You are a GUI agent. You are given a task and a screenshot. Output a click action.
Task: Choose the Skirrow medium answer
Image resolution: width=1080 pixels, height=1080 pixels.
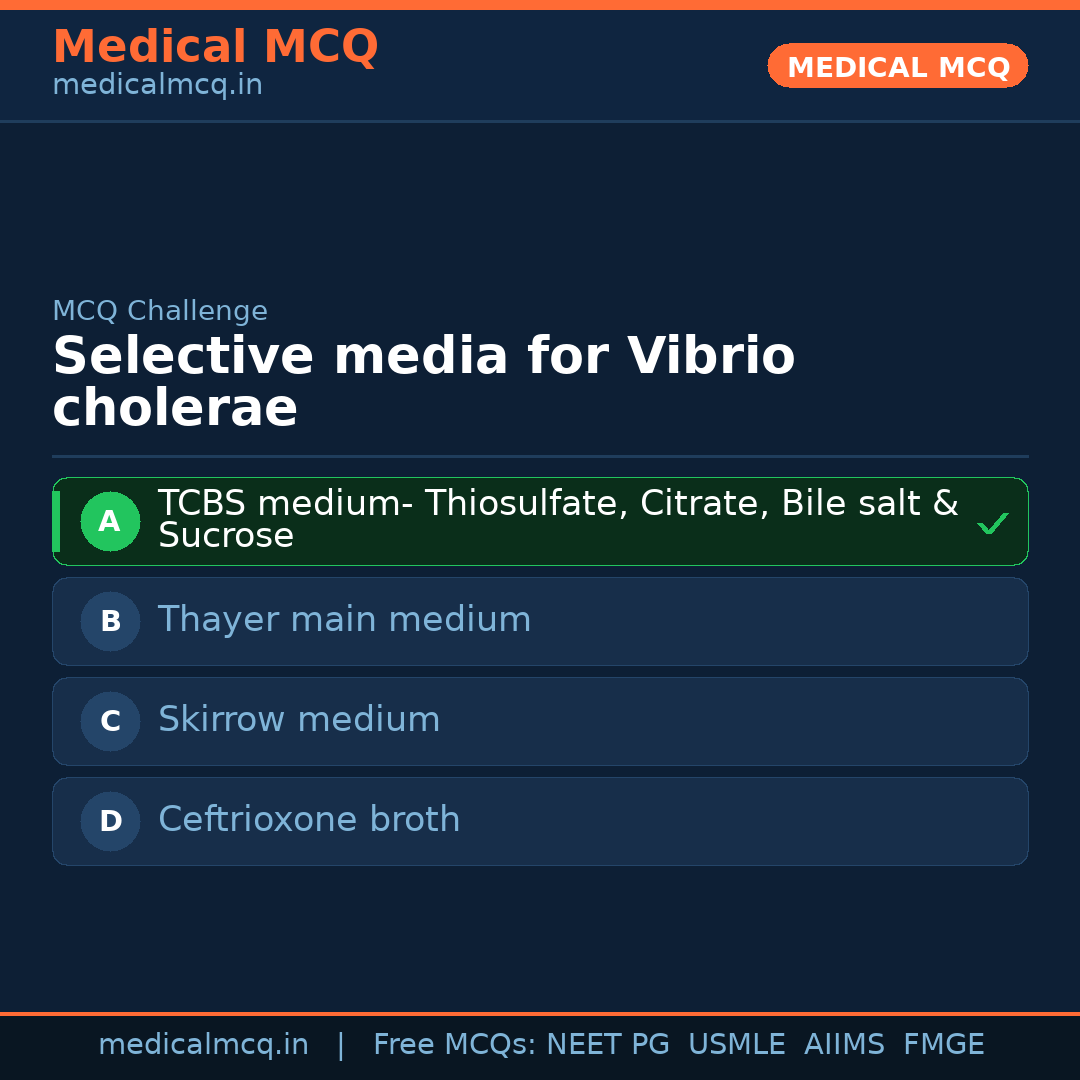299,720
